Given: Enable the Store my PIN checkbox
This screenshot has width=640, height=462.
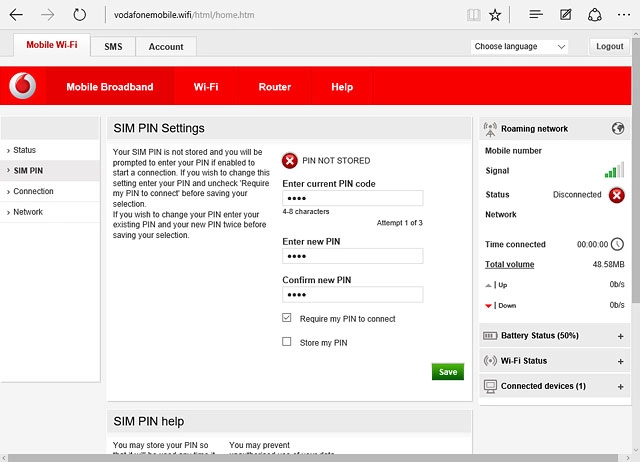Looking at the screenshot, I should coord(287,343).
